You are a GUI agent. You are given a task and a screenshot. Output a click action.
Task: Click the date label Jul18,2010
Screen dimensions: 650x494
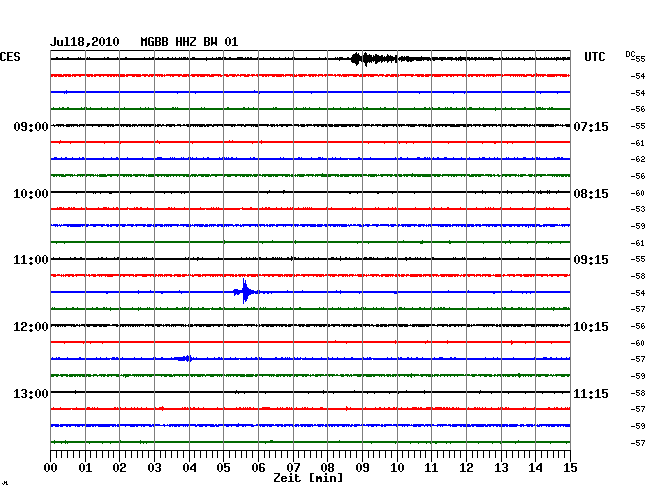tap(85, 42)
